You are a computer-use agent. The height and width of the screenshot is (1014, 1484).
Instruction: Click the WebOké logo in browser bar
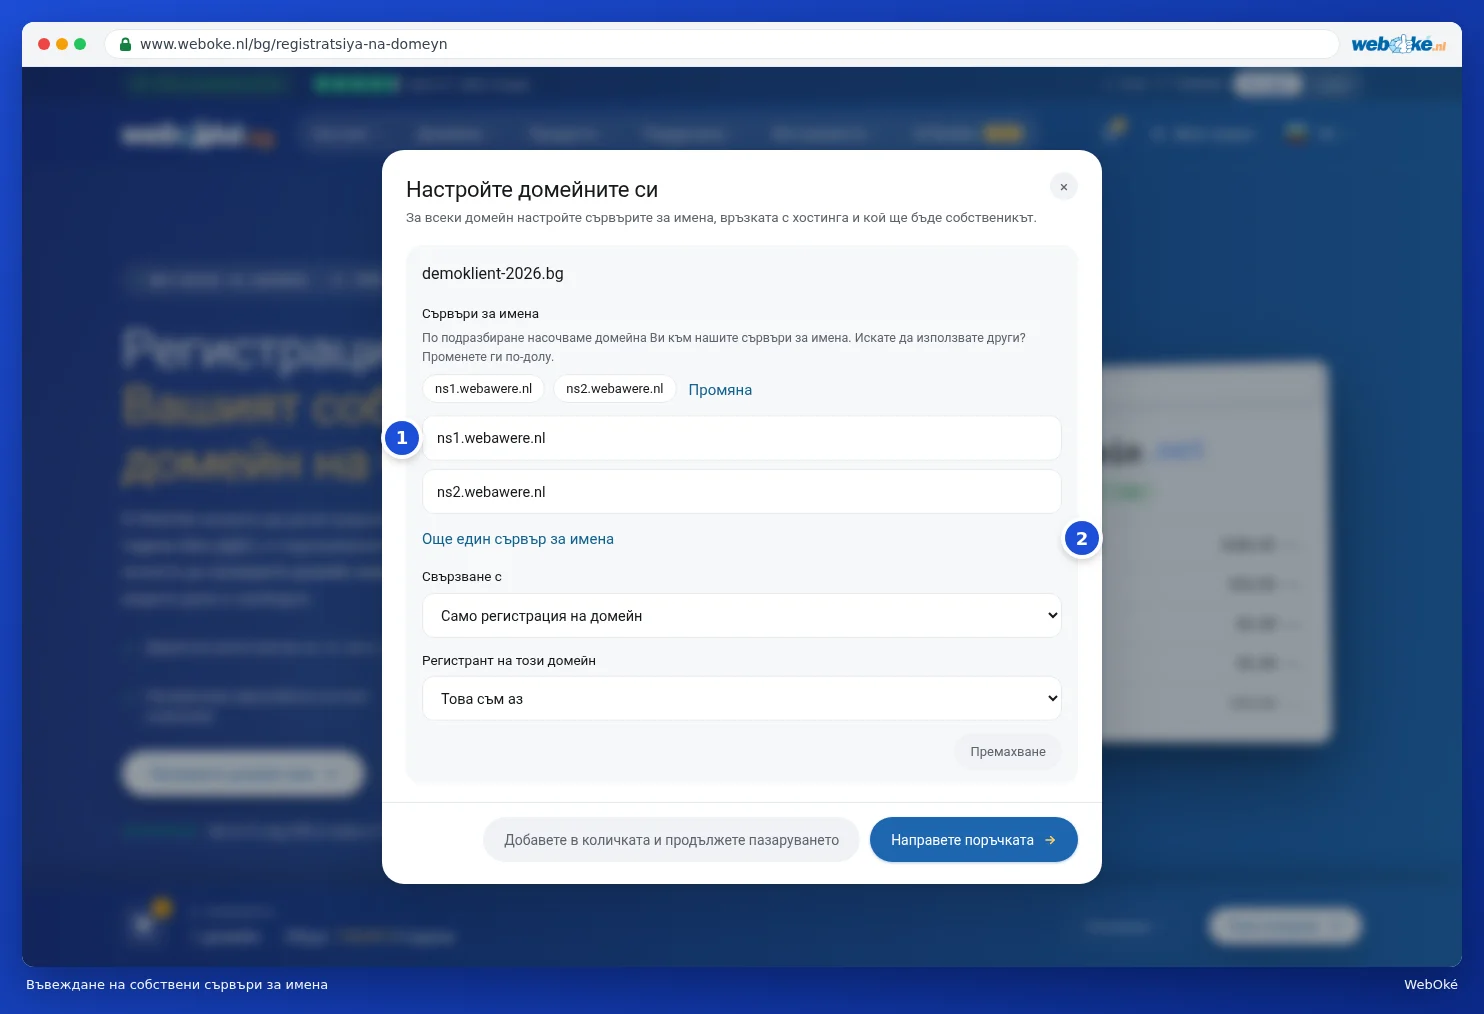tap(1398, 44)
